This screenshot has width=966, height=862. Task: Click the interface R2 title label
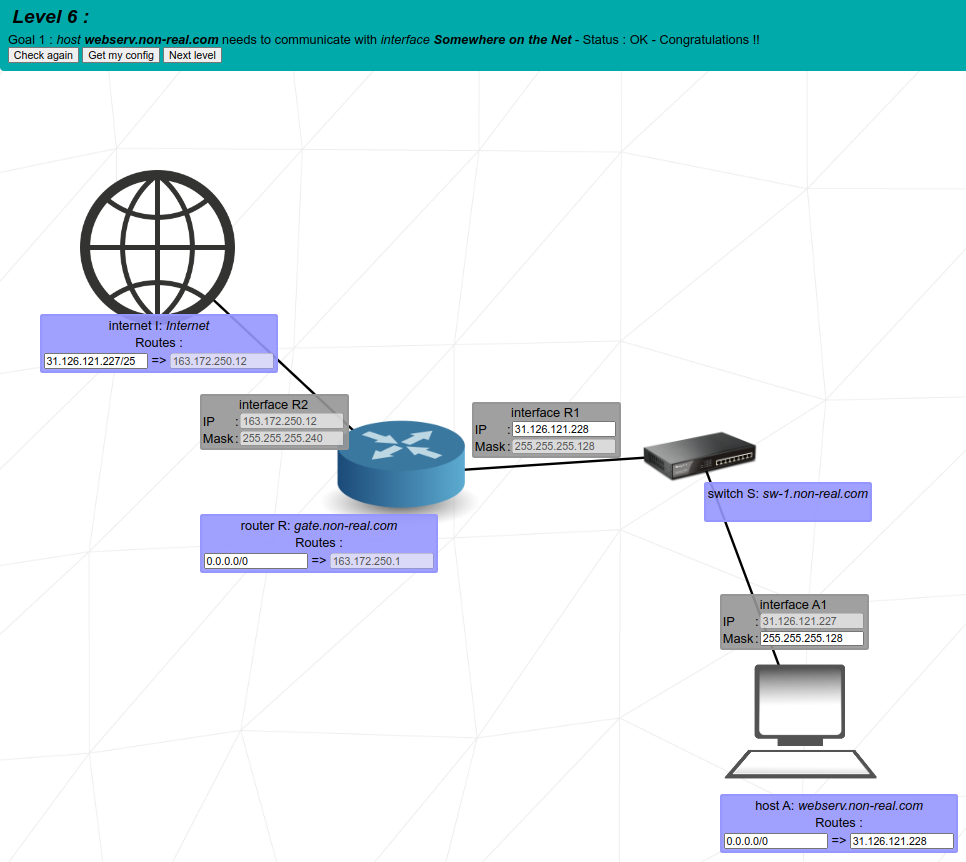tap(274, 405)
